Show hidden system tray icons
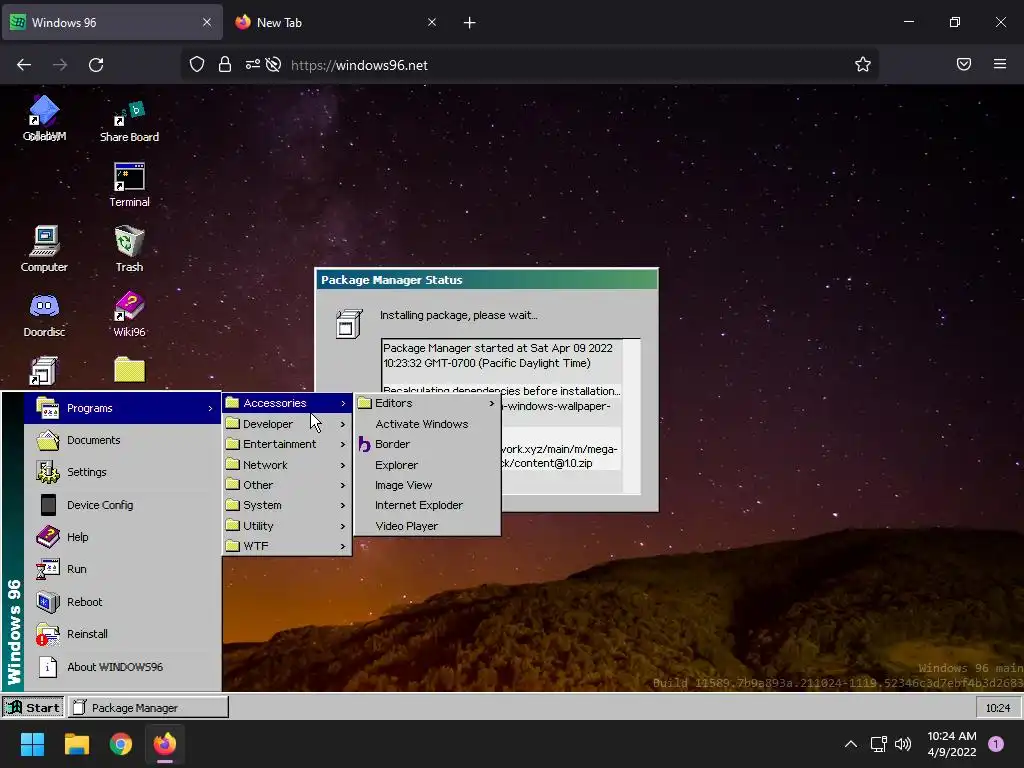The height and width of the screenshot is (768, 1024). point(851,744)
